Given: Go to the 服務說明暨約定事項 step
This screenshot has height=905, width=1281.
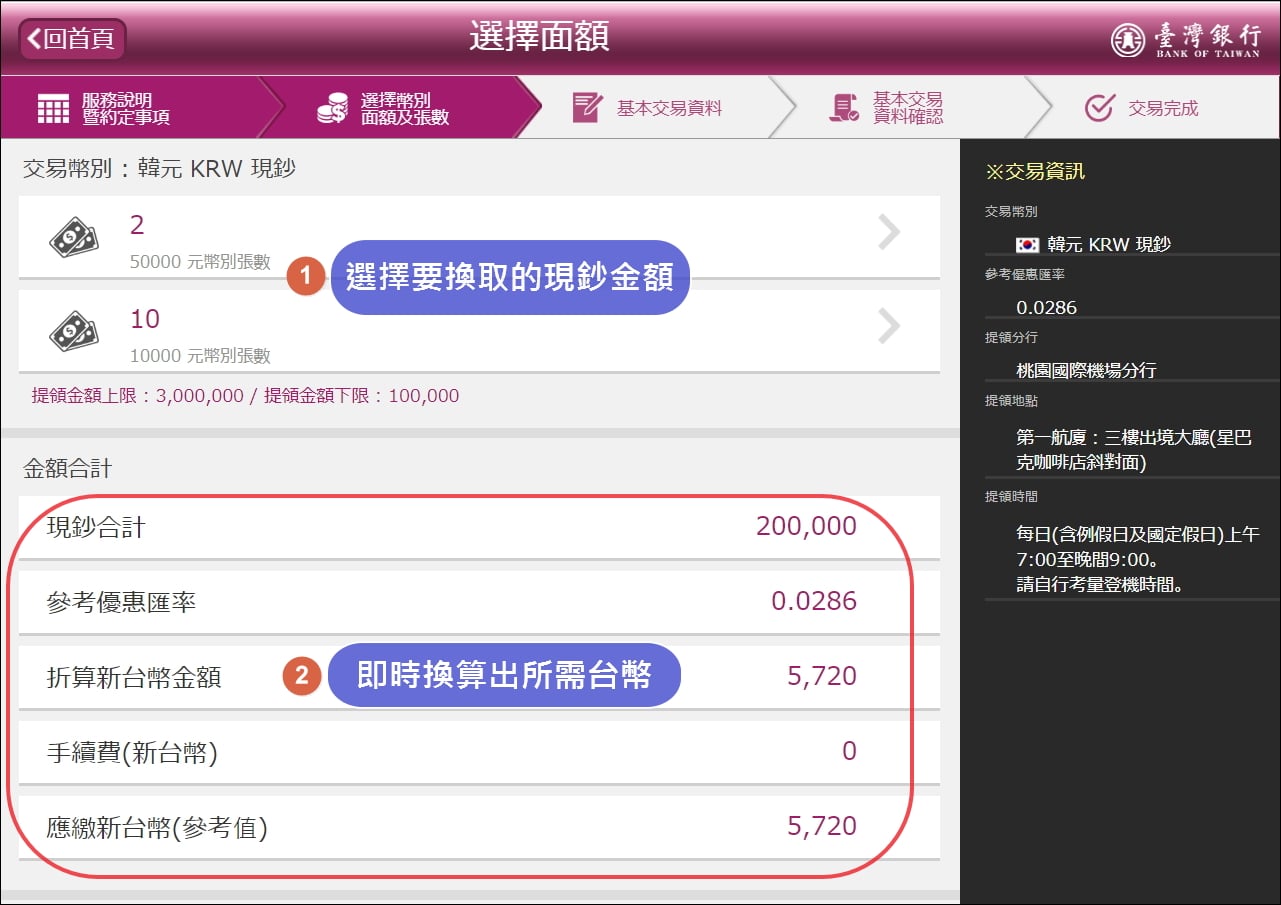Looking at the screenshot, I should coord(130,108).
